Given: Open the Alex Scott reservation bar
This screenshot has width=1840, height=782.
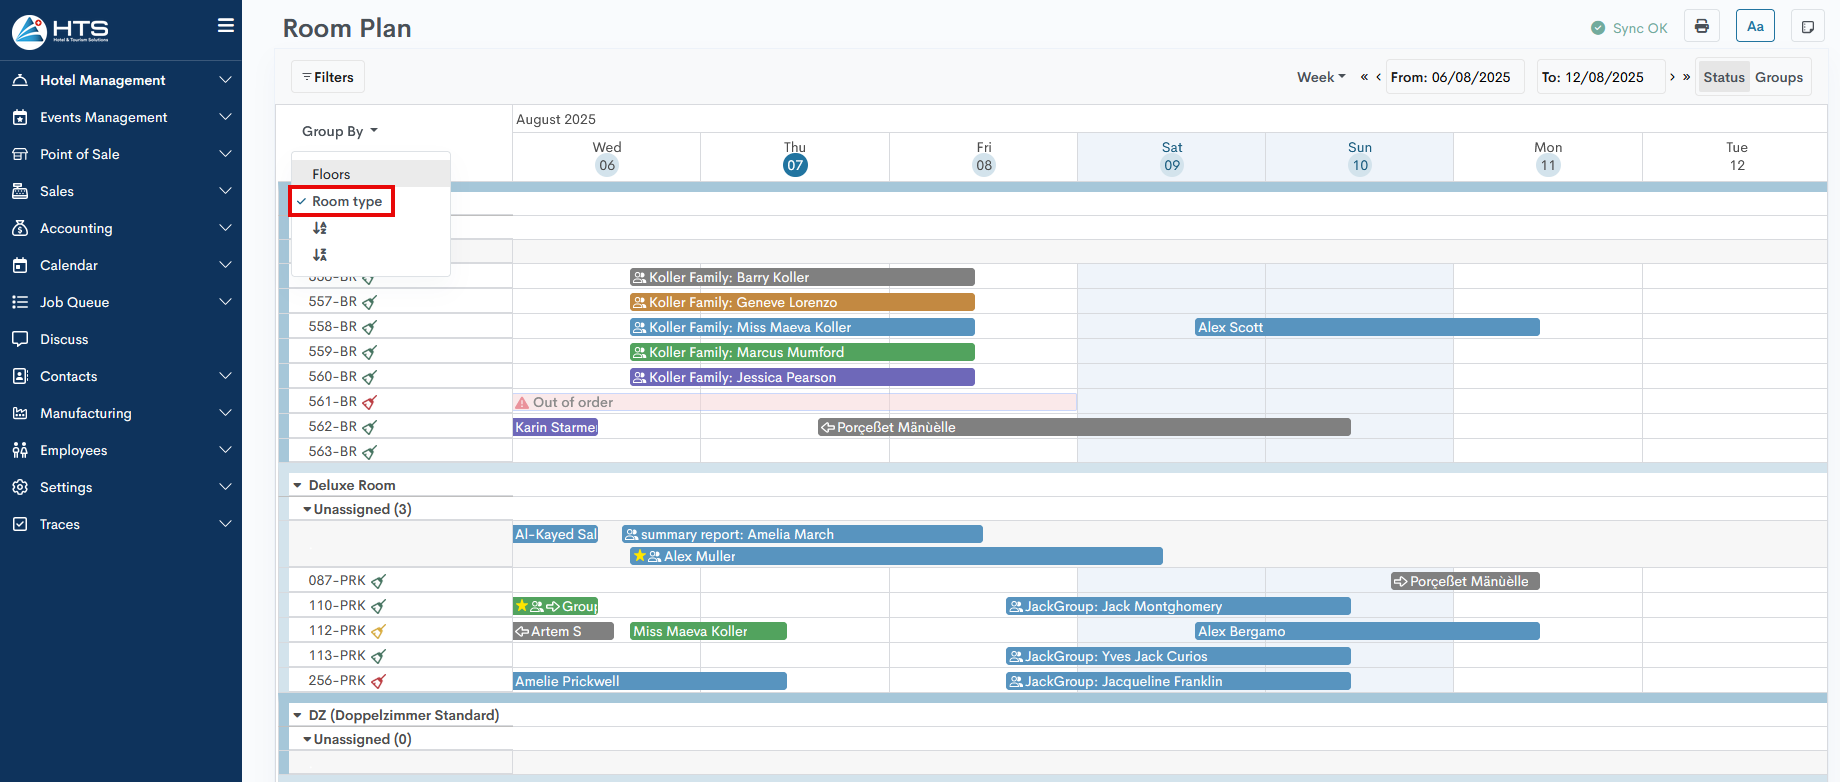Looking at the screenshot, I should point(1366,327).
